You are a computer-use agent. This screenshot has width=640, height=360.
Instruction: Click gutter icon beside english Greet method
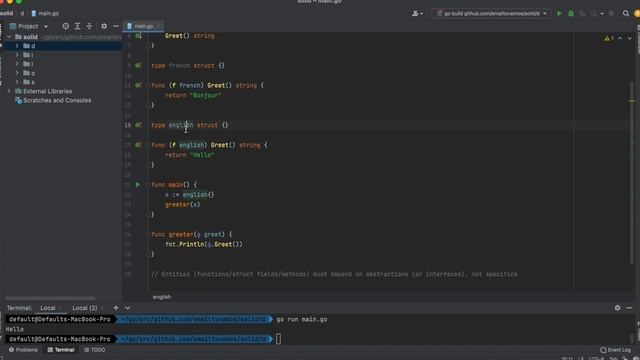click(x=138, y=145)
